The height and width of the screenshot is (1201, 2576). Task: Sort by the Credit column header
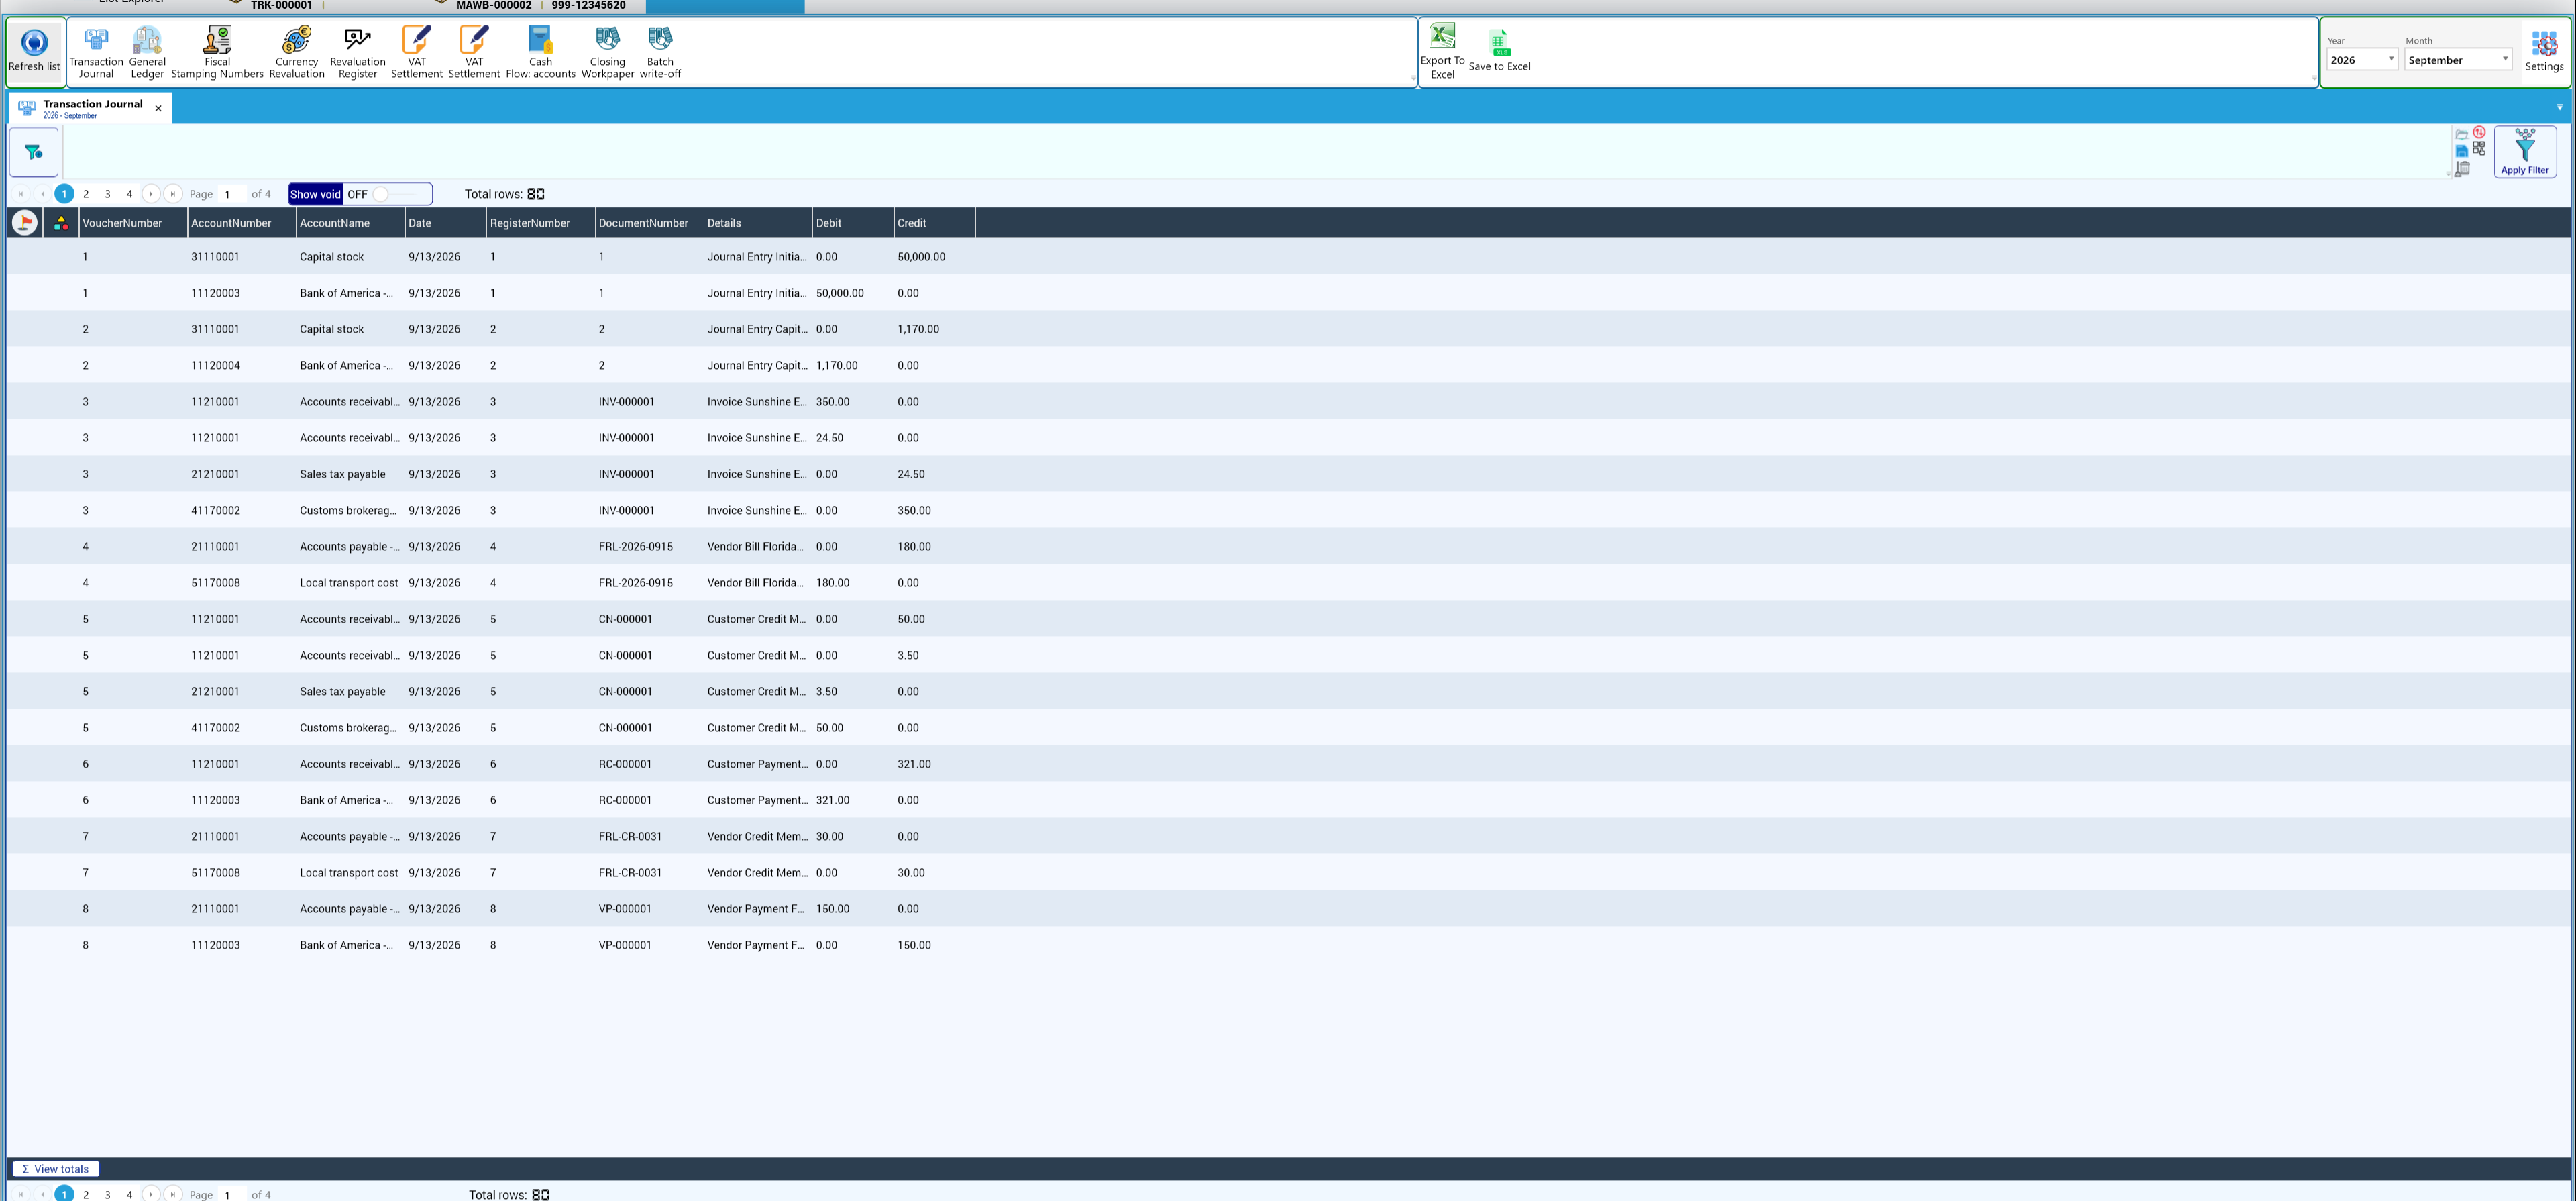pos(934,223)
